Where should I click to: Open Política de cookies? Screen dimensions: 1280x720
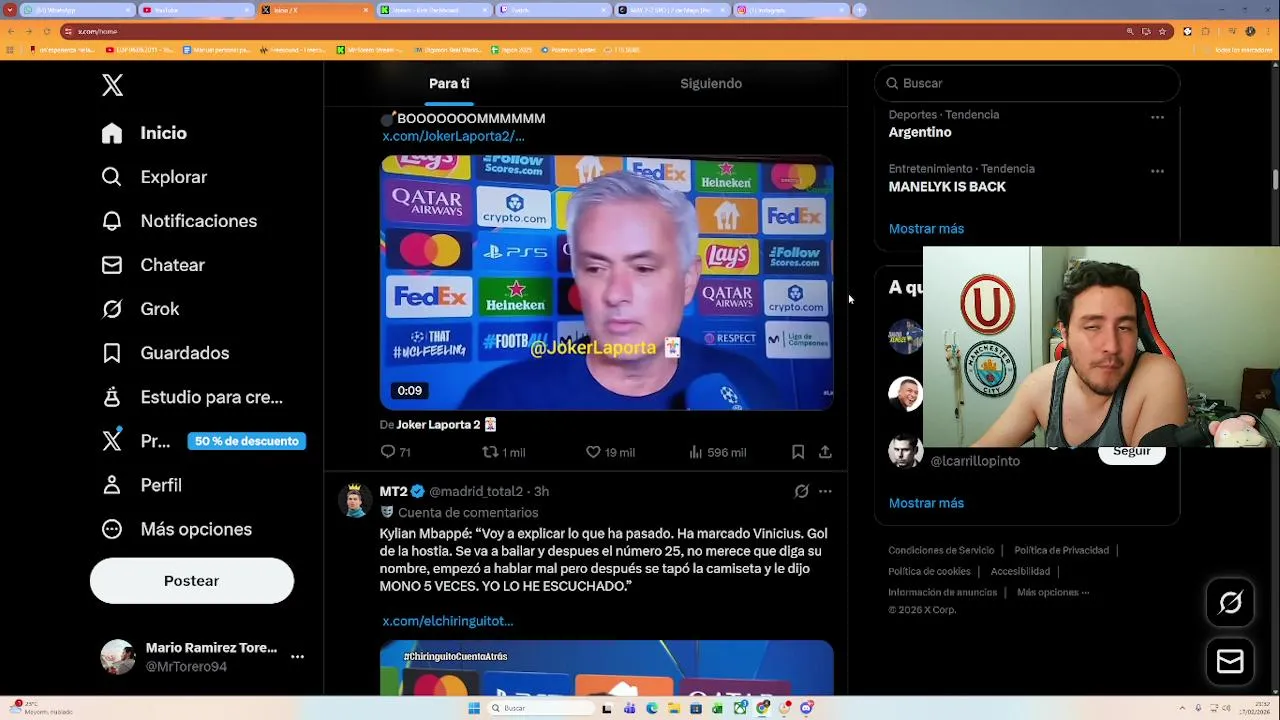[929, 572]
